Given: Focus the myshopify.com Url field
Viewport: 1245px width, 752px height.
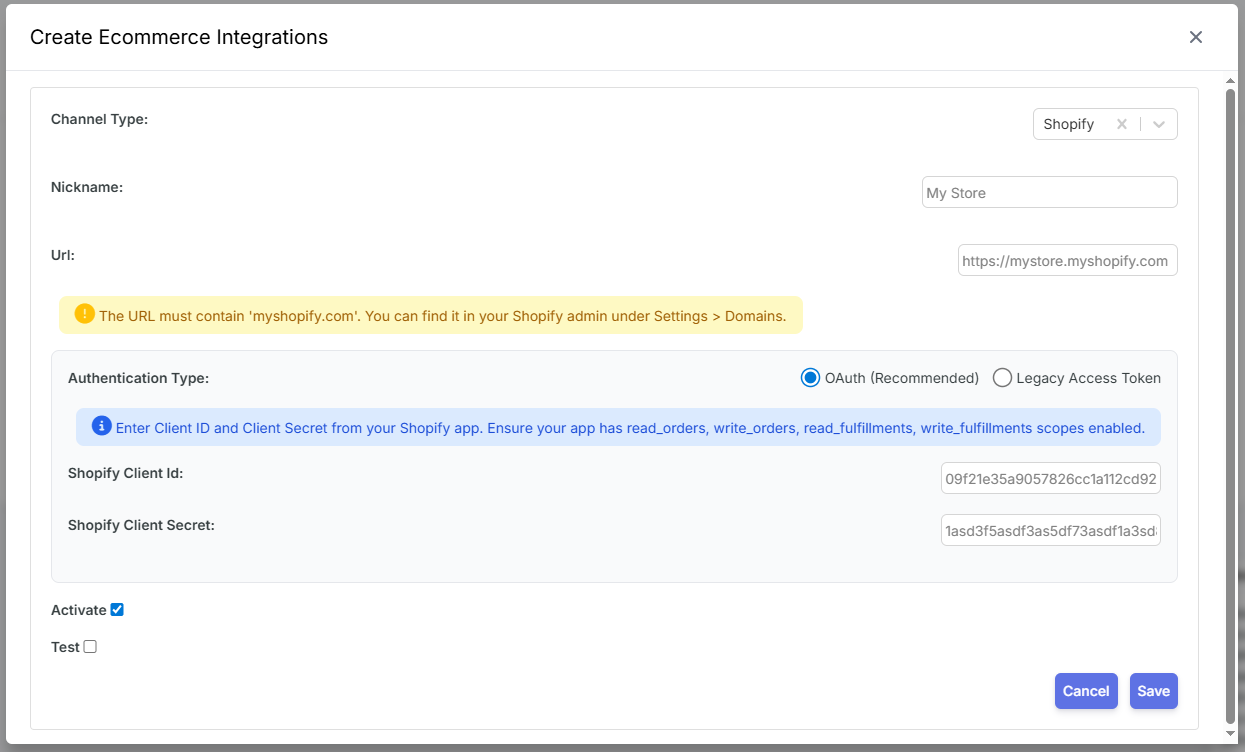Looking at the screenshot, I should coord(1066,259).
